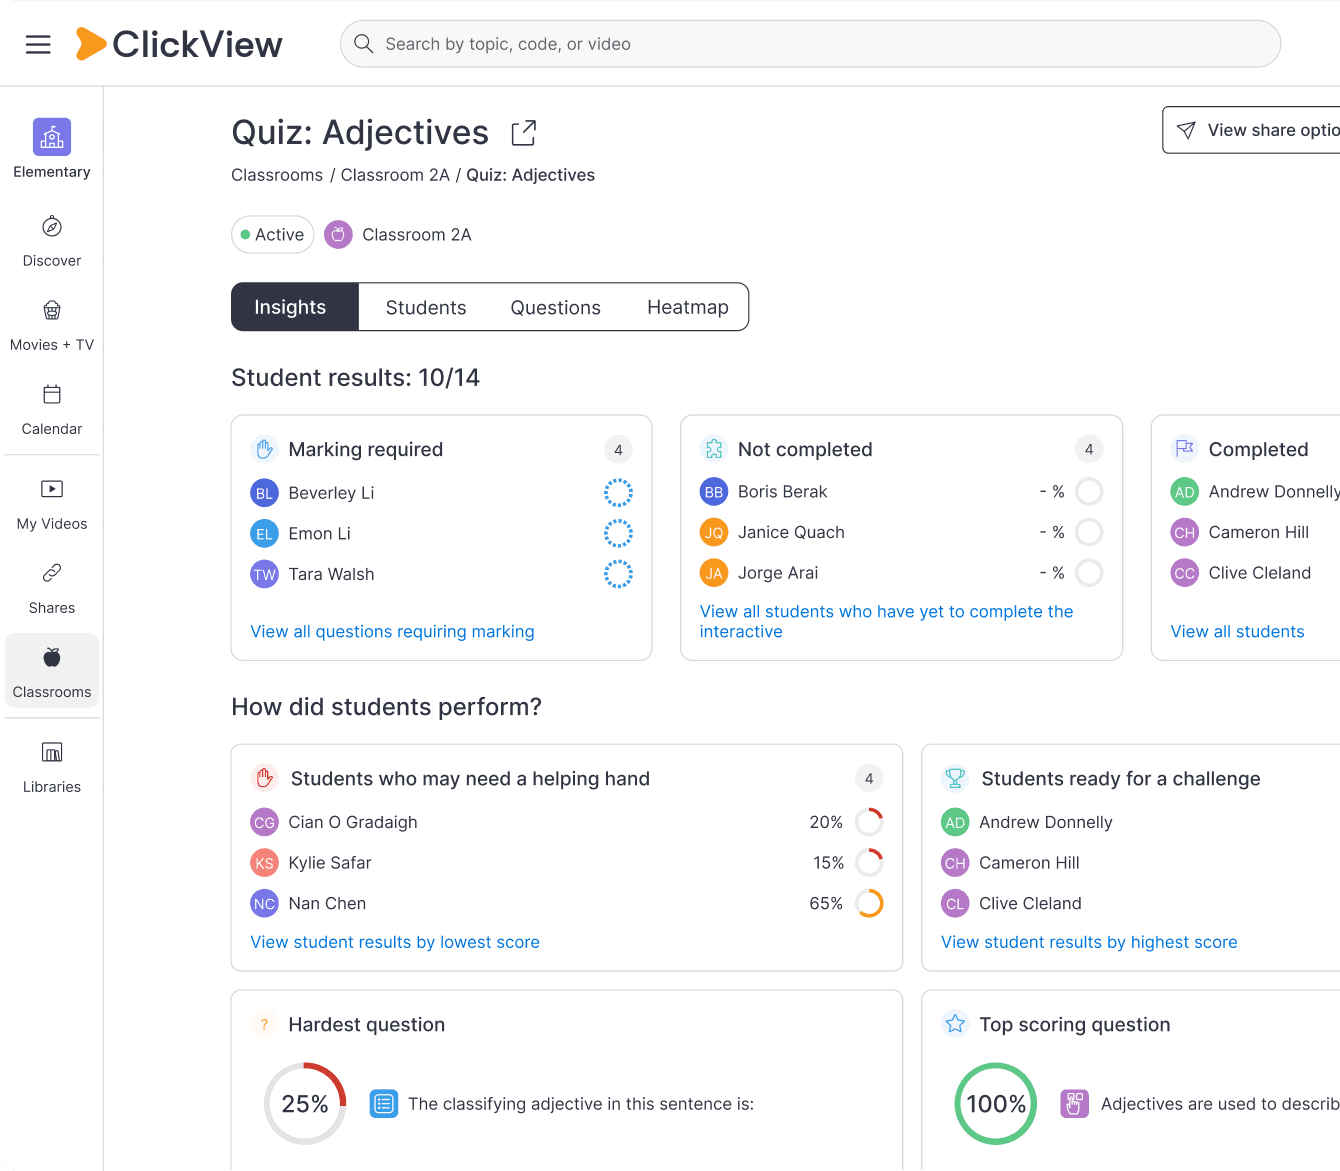Switch to the Heatmap tab
The image size is (1340, 1171).
(x=688, y=307)
